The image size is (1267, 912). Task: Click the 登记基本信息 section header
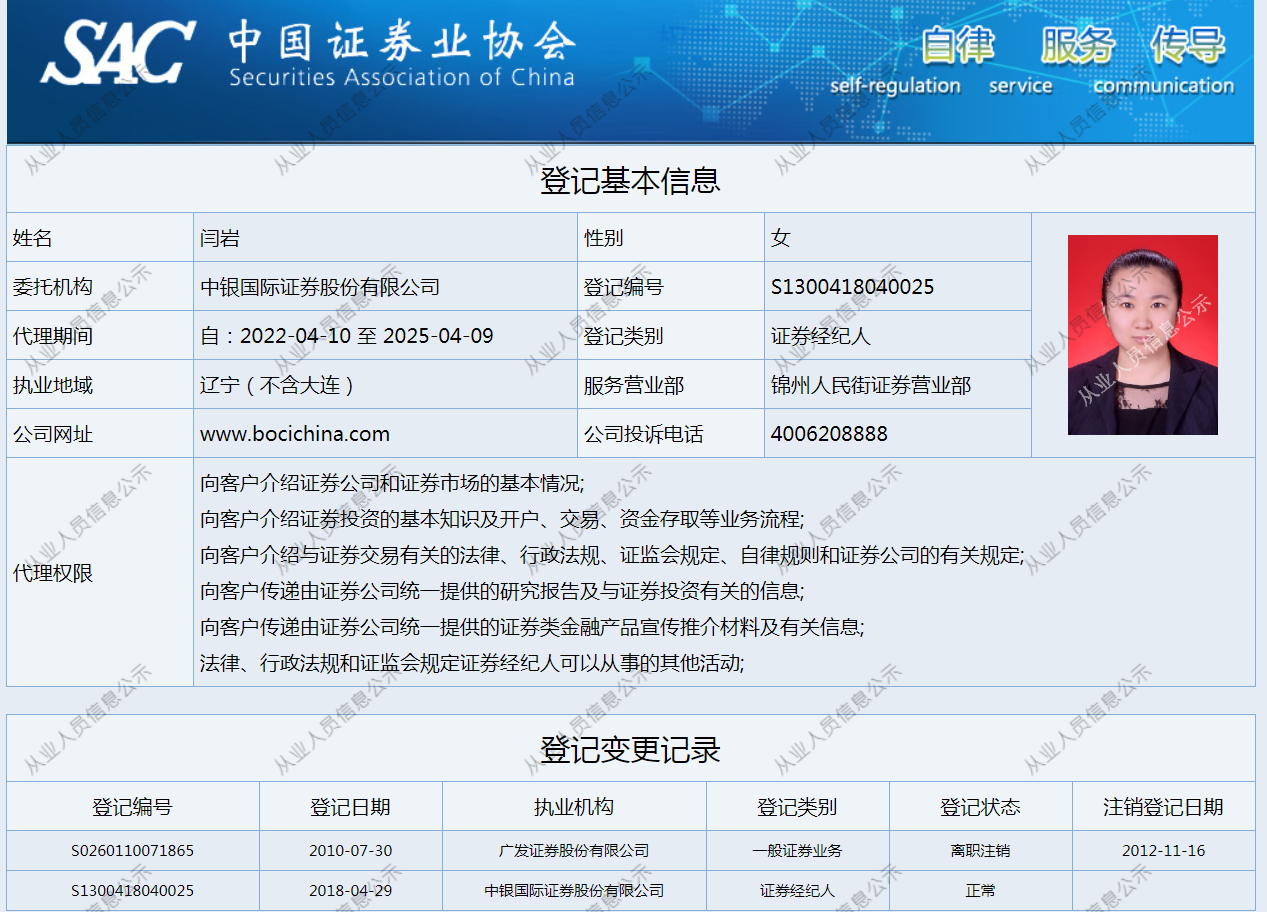[630, 180]
